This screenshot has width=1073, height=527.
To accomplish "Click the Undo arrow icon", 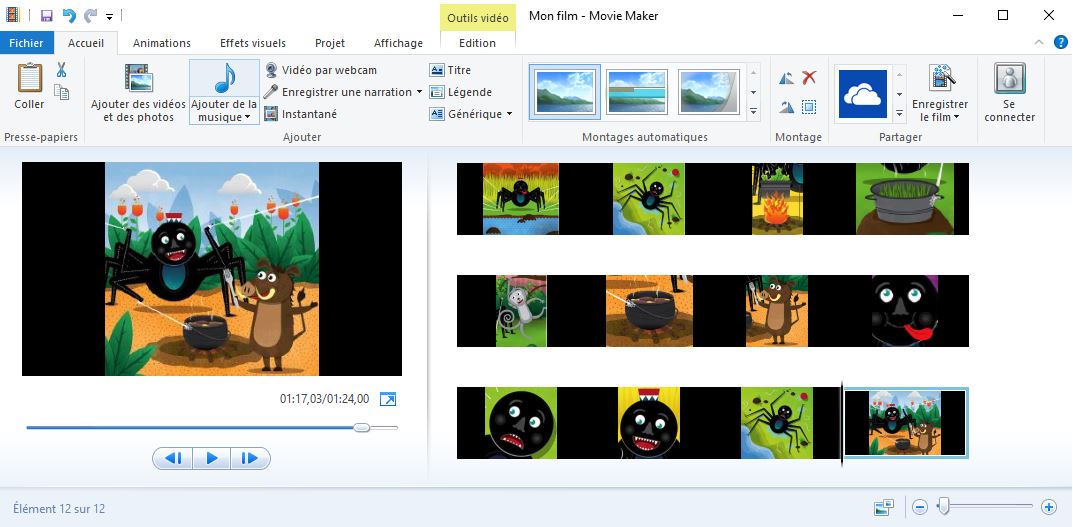I will pos(68,15).
